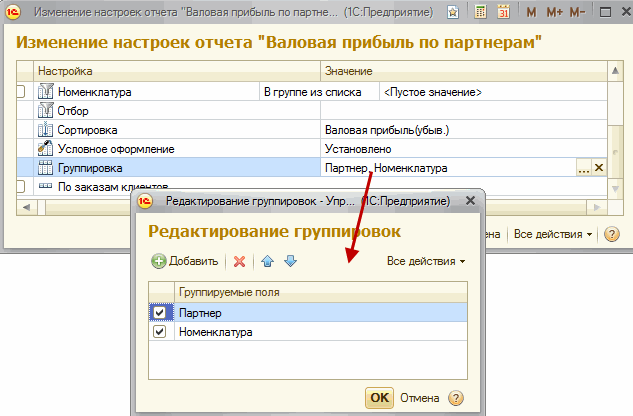Open calendar icon in title bar
The height and width of the screenshot is (416, 633).
(503, 12)
